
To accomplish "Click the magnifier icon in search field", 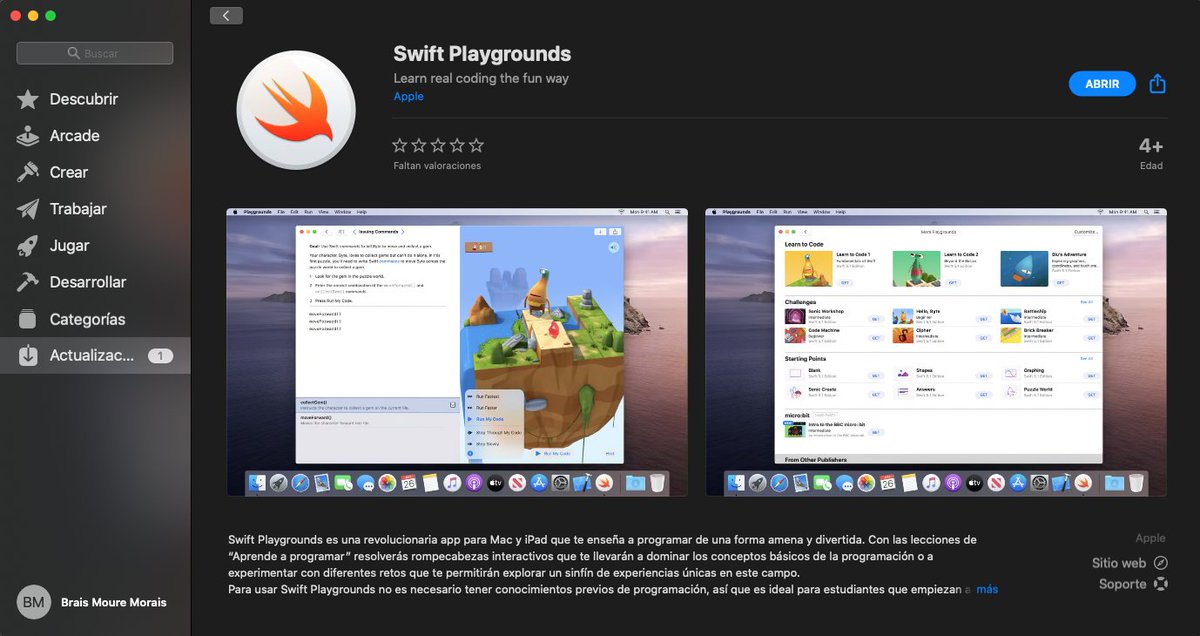I will pyautogui.click(x=74, y=53).
